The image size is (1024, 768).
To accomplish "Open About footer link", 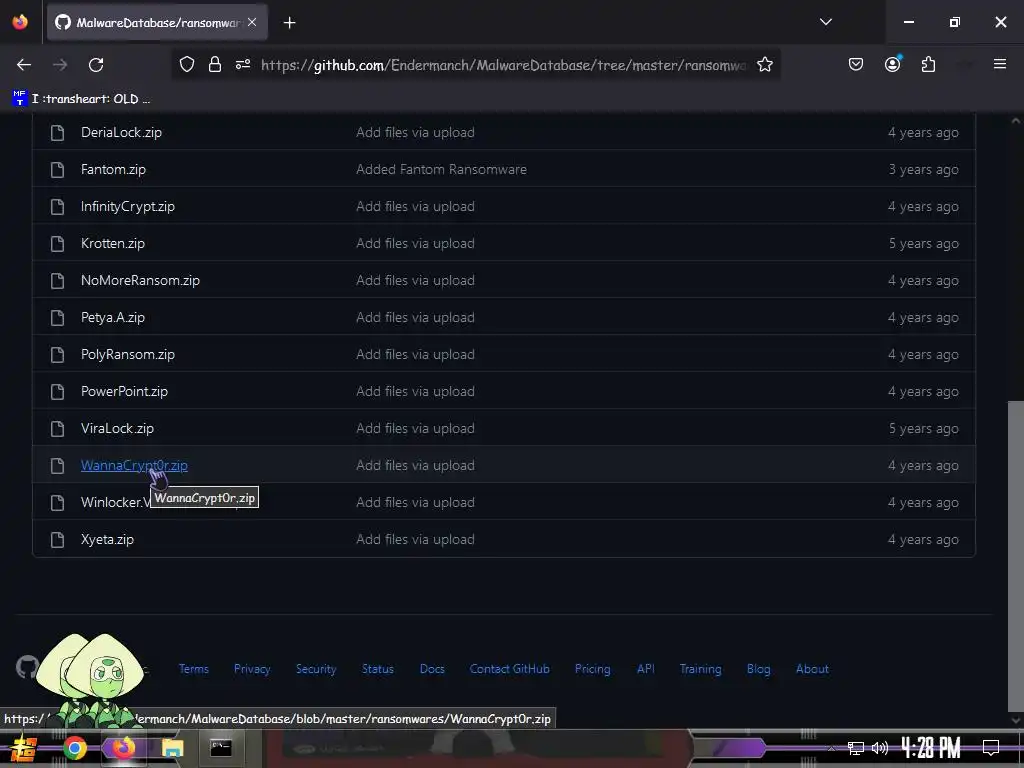I will (x=812, y=669).
